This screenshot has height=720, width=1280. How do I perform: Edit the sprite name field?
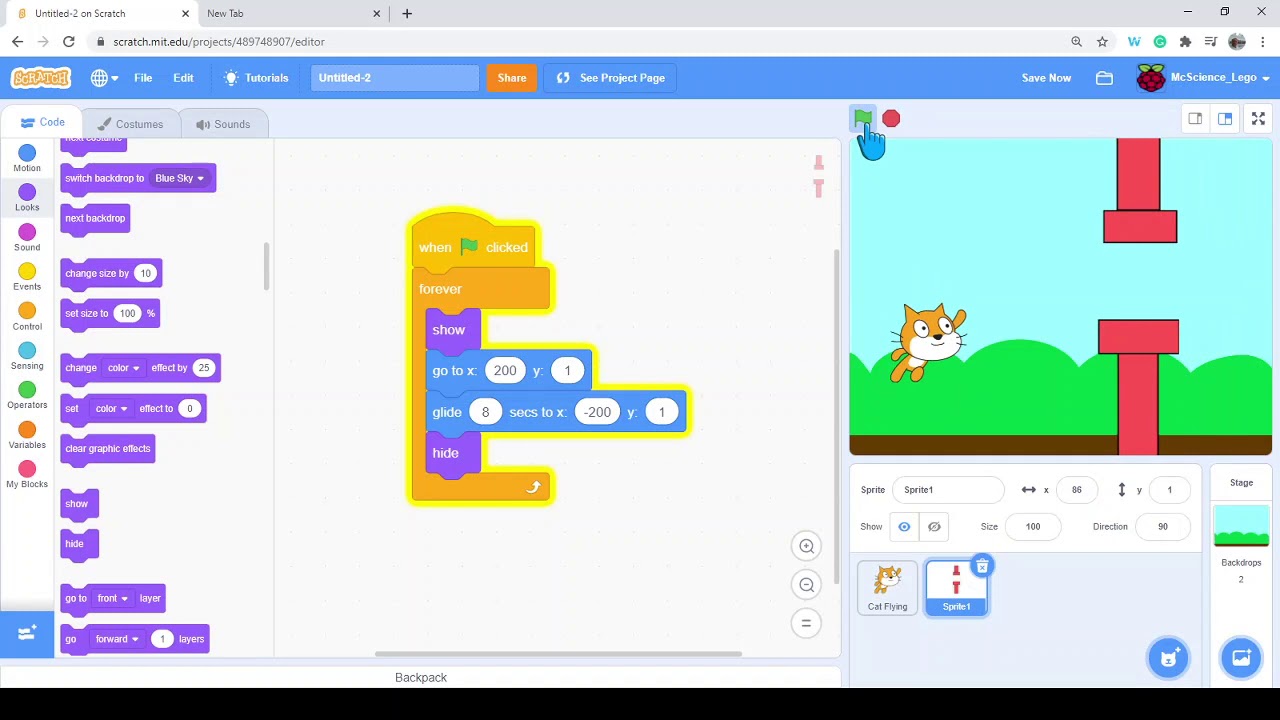coord(947,490)
